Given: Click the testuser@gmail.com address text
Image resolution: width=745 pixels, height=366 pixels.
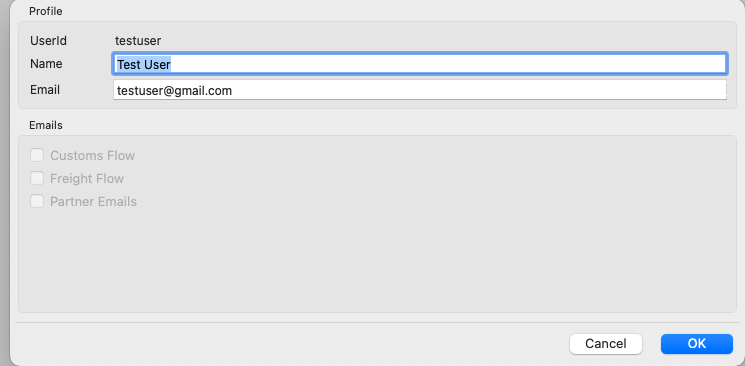Looking at the screenshot, I should tap(174, 90).
